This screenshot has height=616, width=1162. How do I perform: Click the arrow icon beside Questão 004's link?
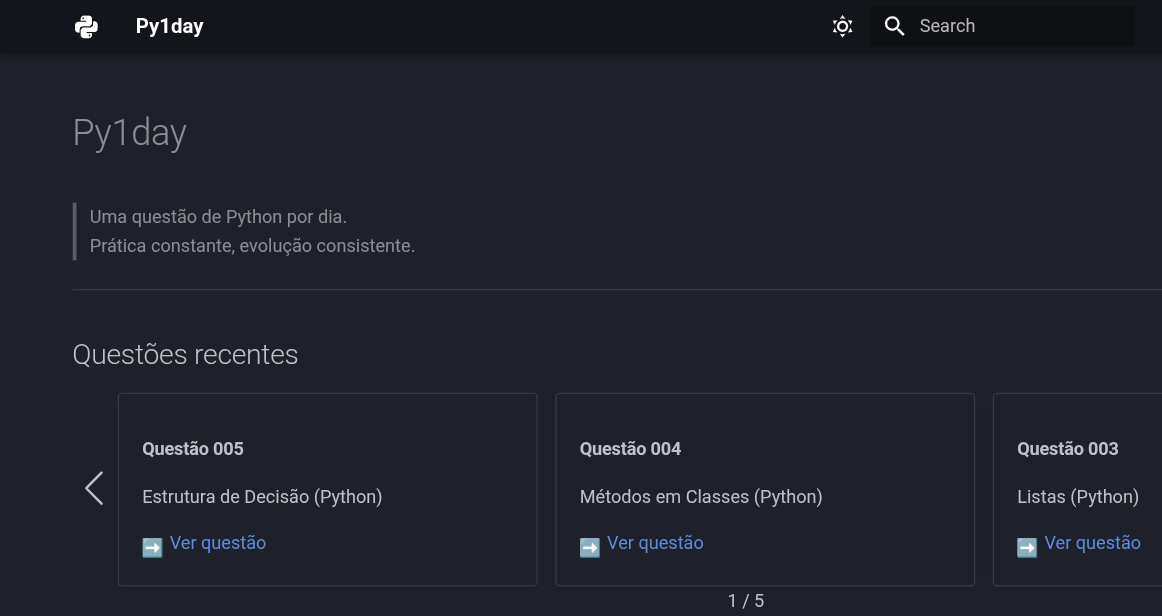tap(589, 547)
